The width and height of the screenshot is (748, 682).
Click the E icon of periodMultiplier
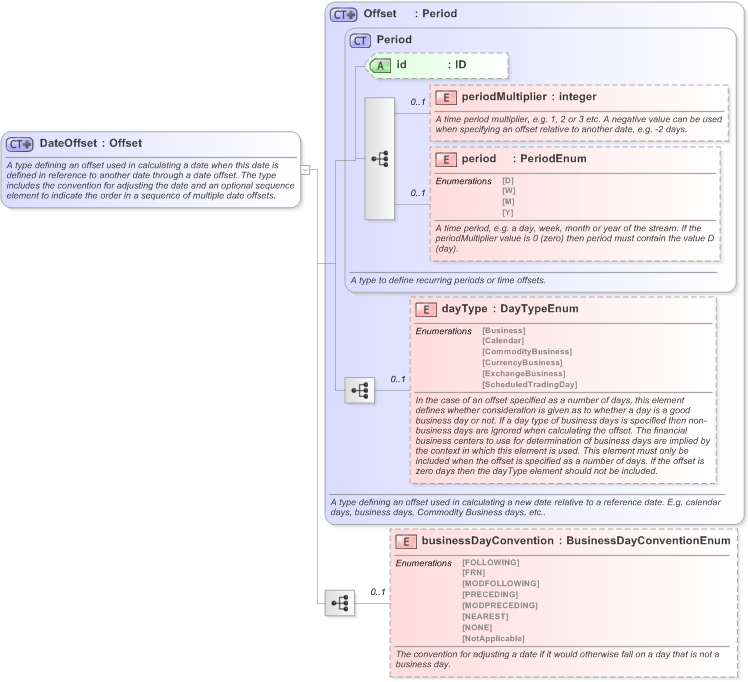click(x=446, y=98)
